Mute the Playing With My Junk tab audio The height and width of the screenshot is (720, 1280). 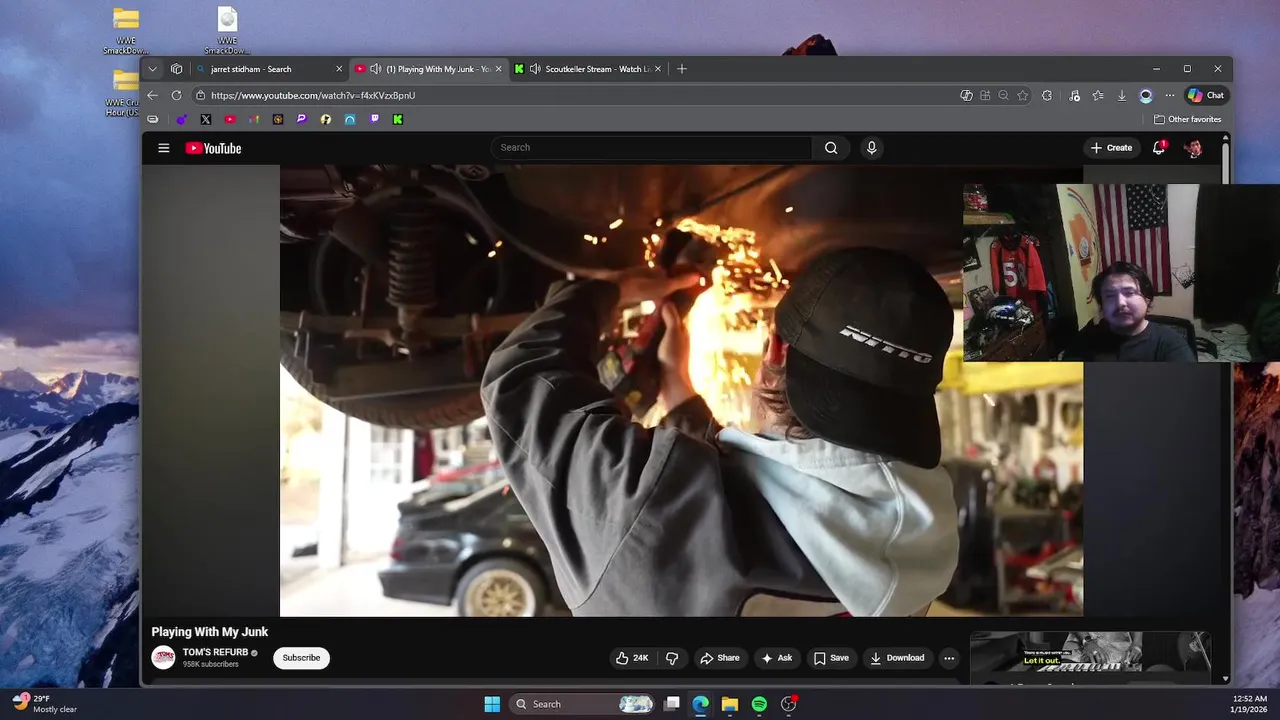375,69
